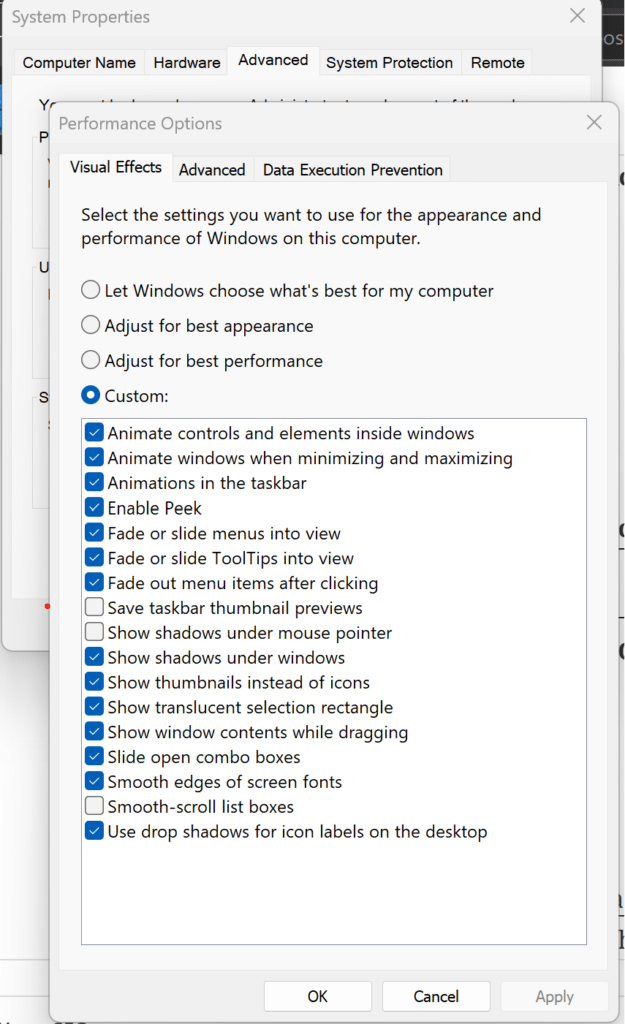Screen dimensions: 625x1024
Task: Select 'Let Windows choose what's best' option
Action: point(90,289)
